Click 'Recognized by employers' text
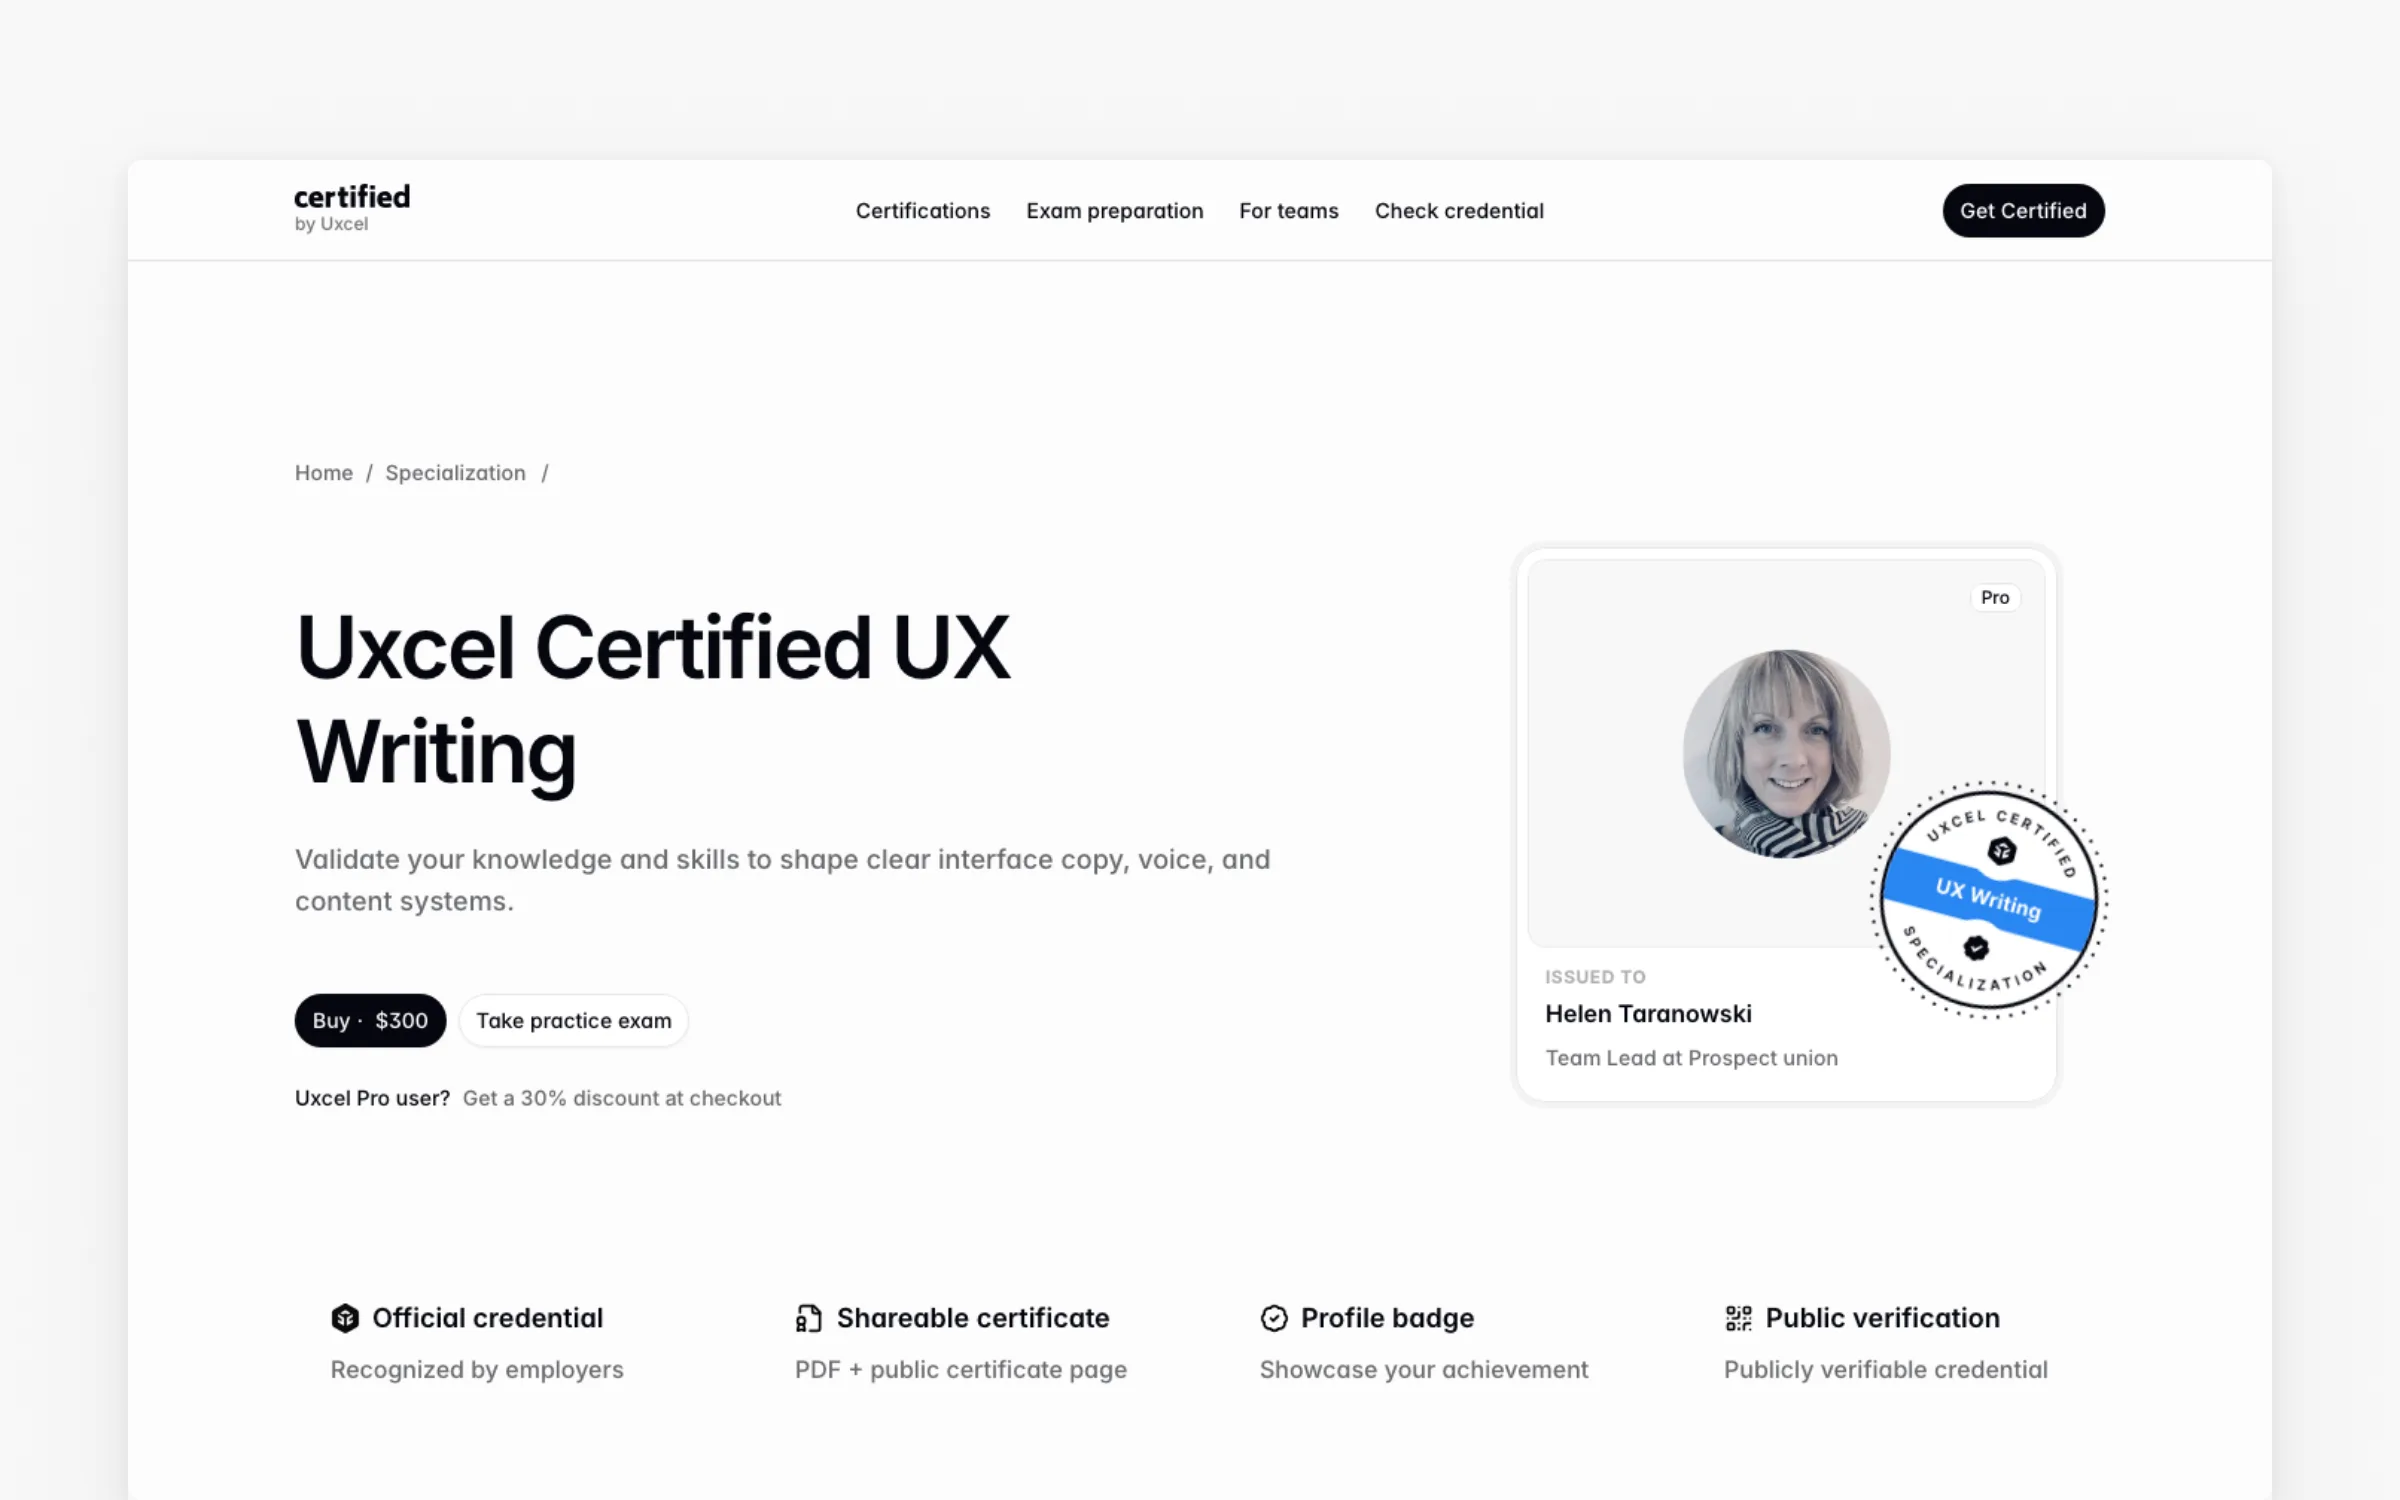Image resolution: width=2400 pixels, height=1500 pixels. coord(477,1369)
